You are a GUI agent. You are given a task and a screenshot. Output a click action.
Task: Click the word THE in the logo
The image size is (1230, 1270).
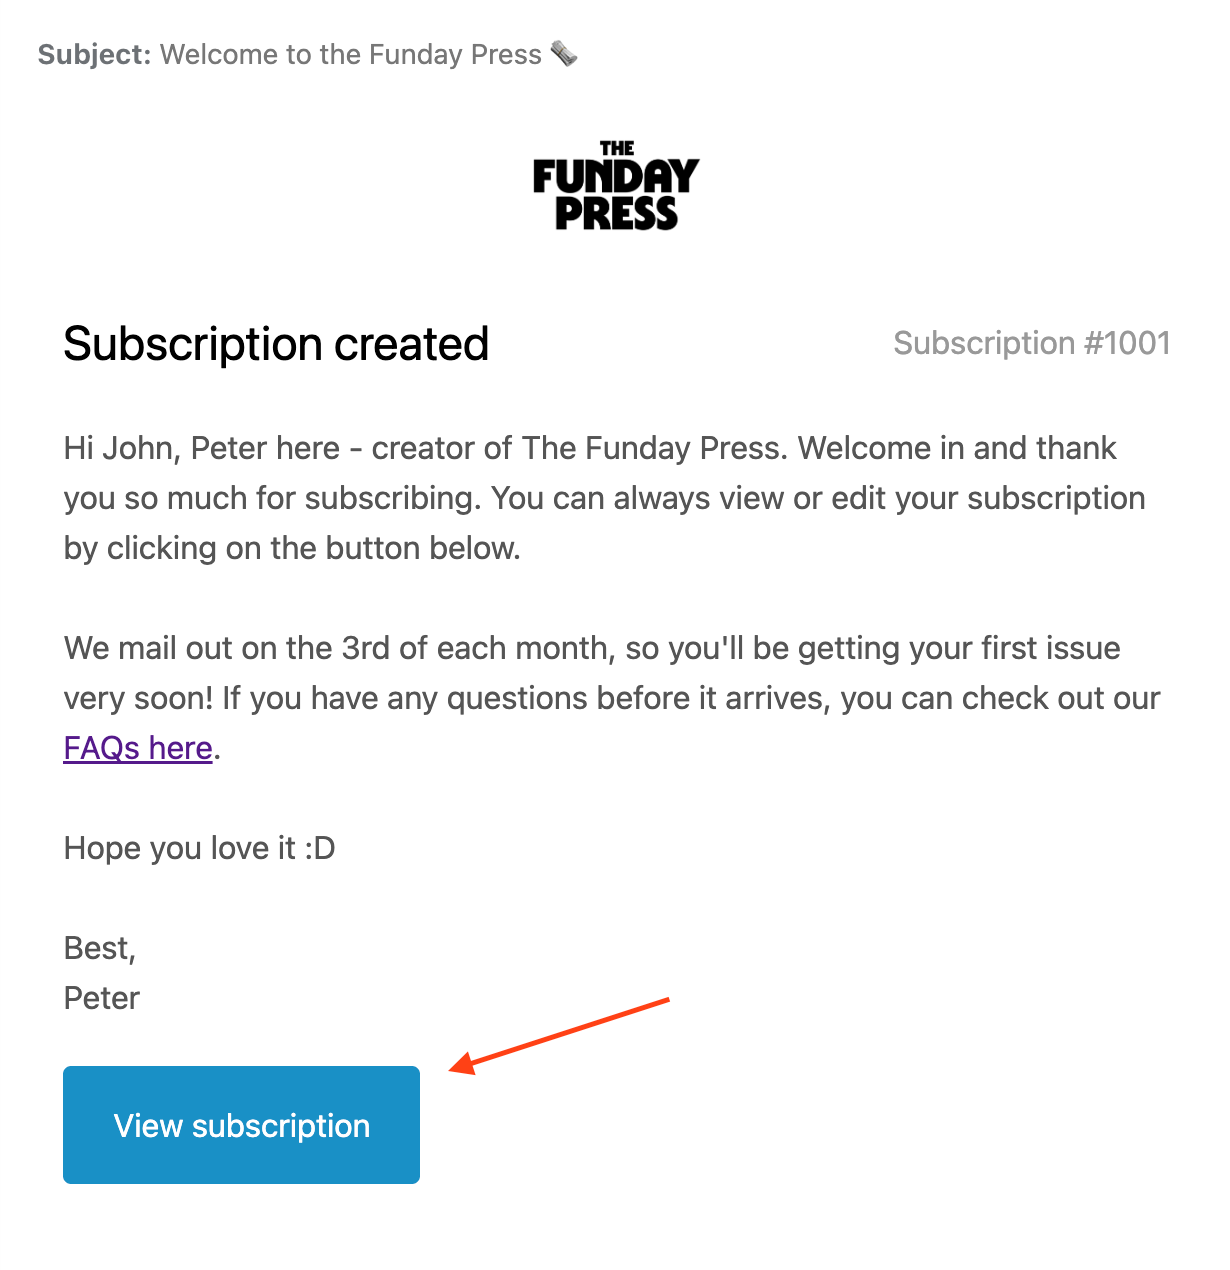pos(617,148)
